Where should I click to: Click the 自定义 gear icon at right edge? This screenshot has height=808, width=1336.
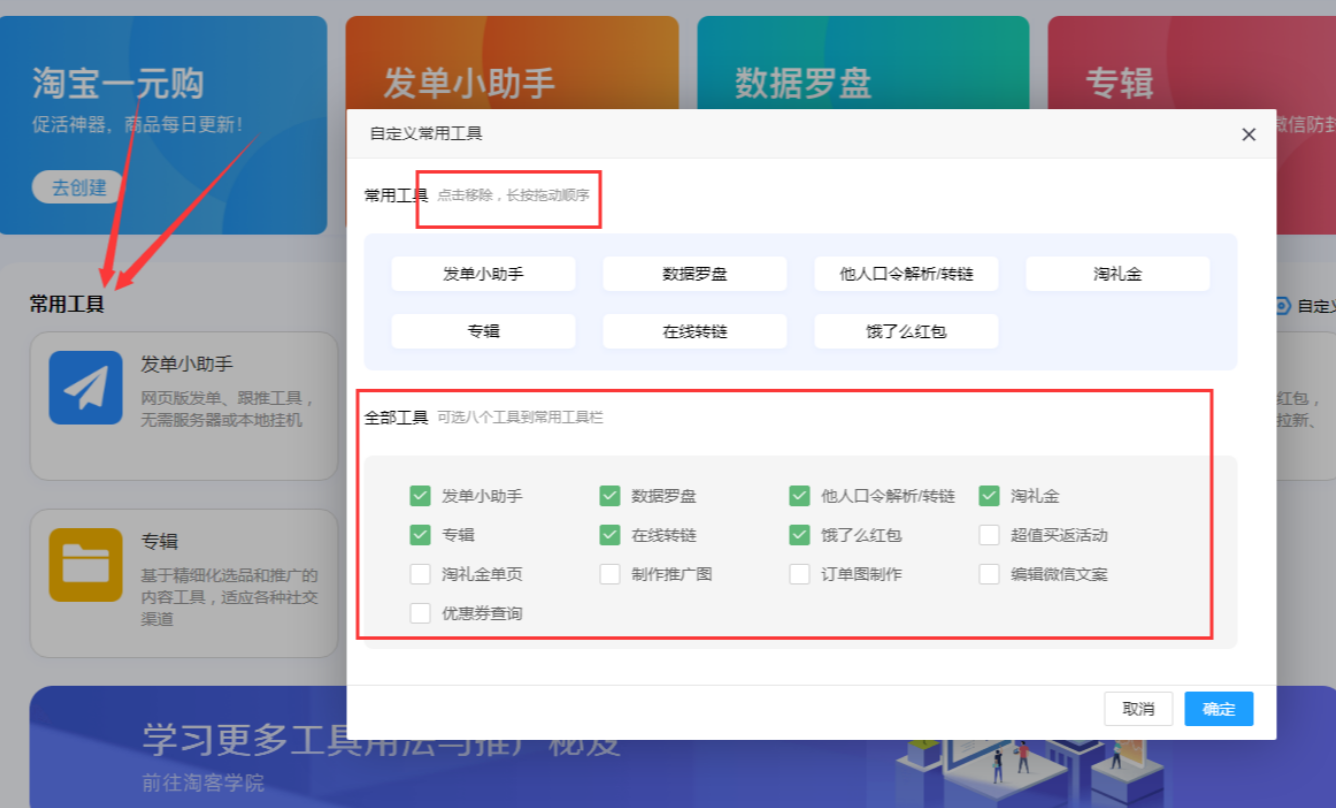pos(1283,306)
